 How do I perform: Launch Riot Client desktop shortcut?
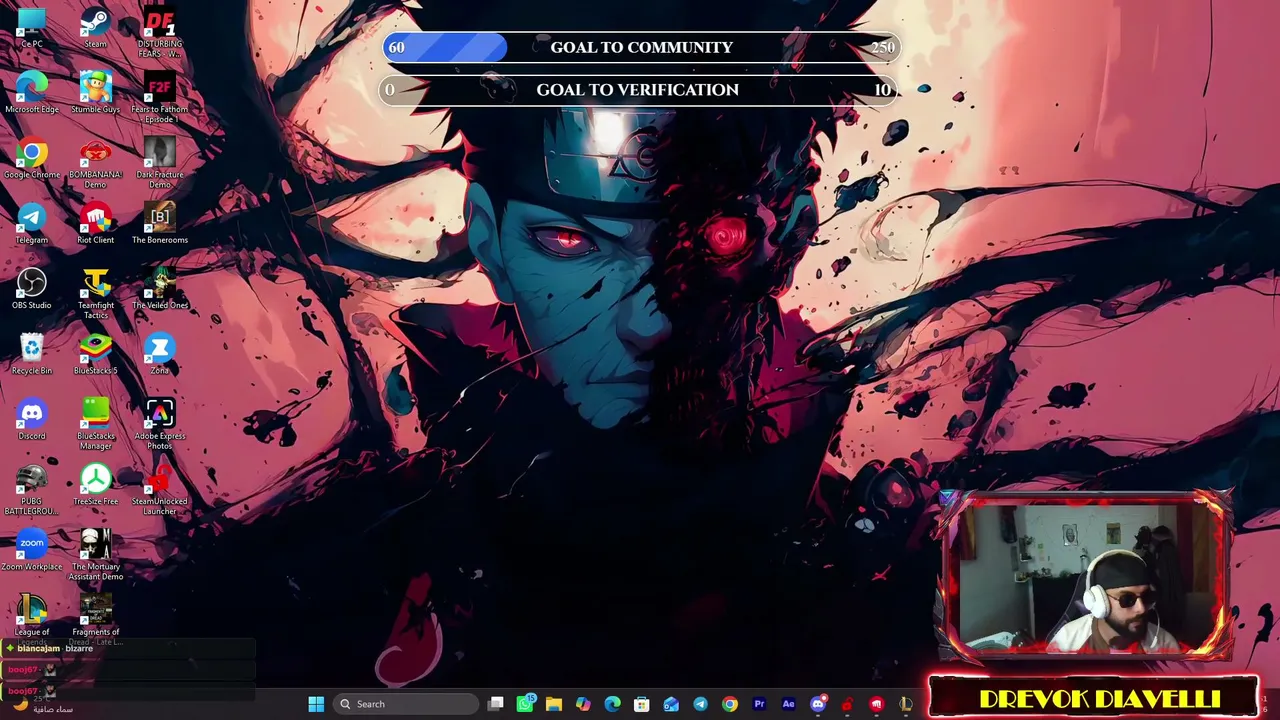coord(95,224)
